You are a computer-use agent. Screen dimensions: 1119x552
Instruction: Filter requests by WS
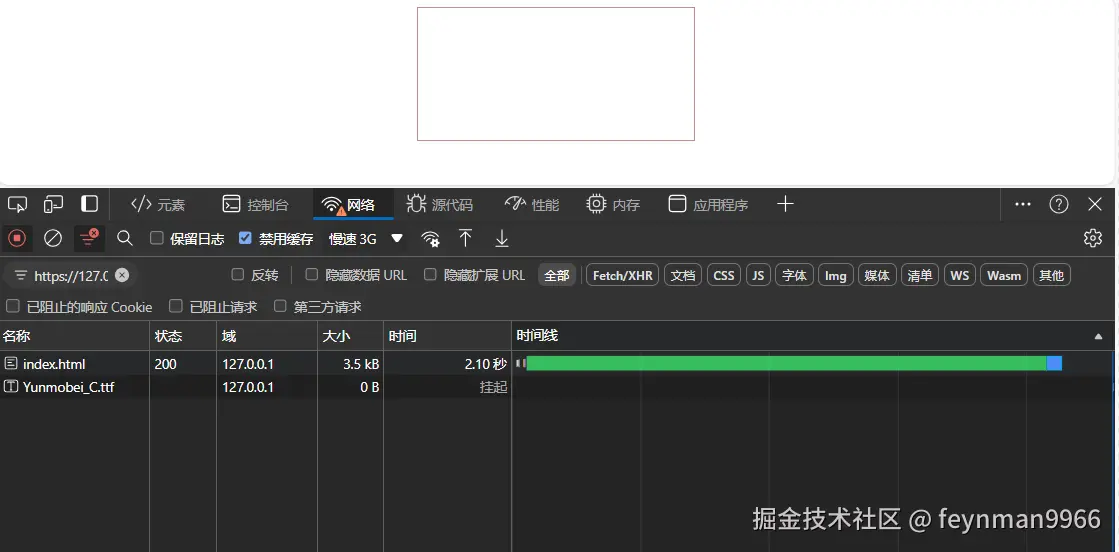pyautogui.click(x=960, y=275)
